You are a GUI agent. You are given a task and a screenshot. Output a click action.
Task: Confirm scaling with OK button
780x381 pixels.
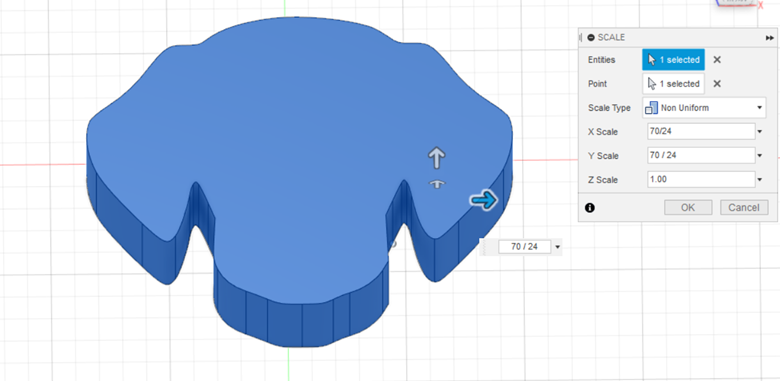[x=688, y=207]
